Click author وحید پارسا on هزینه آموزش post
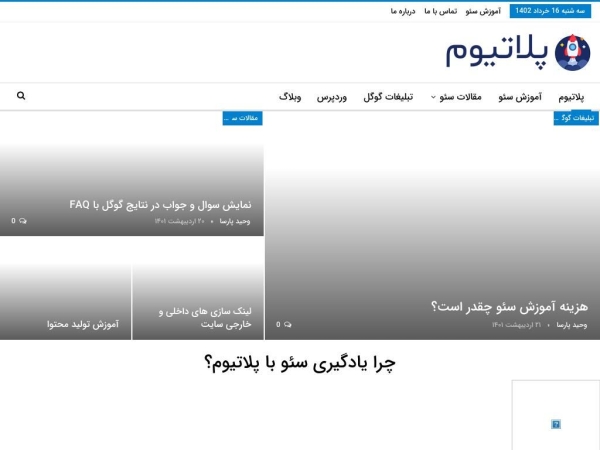The width and height of the screenshot is (600, 450). click(x=572, y=325)
